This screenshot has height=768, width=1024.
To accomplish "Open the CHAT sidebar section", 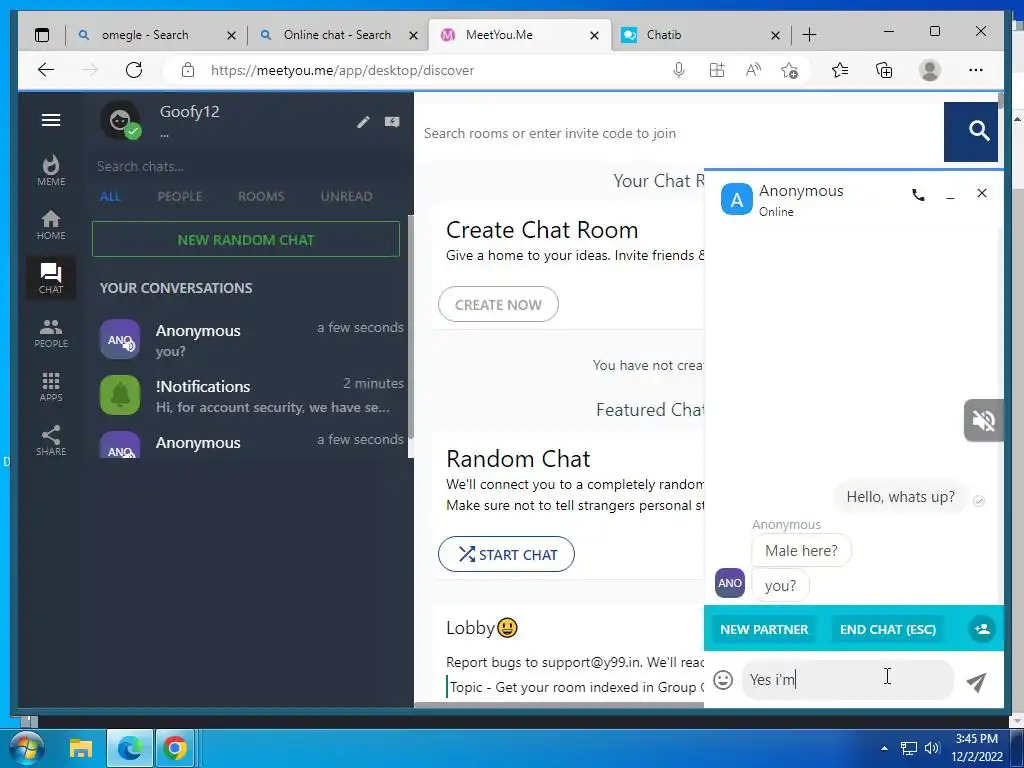I will click(x=51, y=278).
